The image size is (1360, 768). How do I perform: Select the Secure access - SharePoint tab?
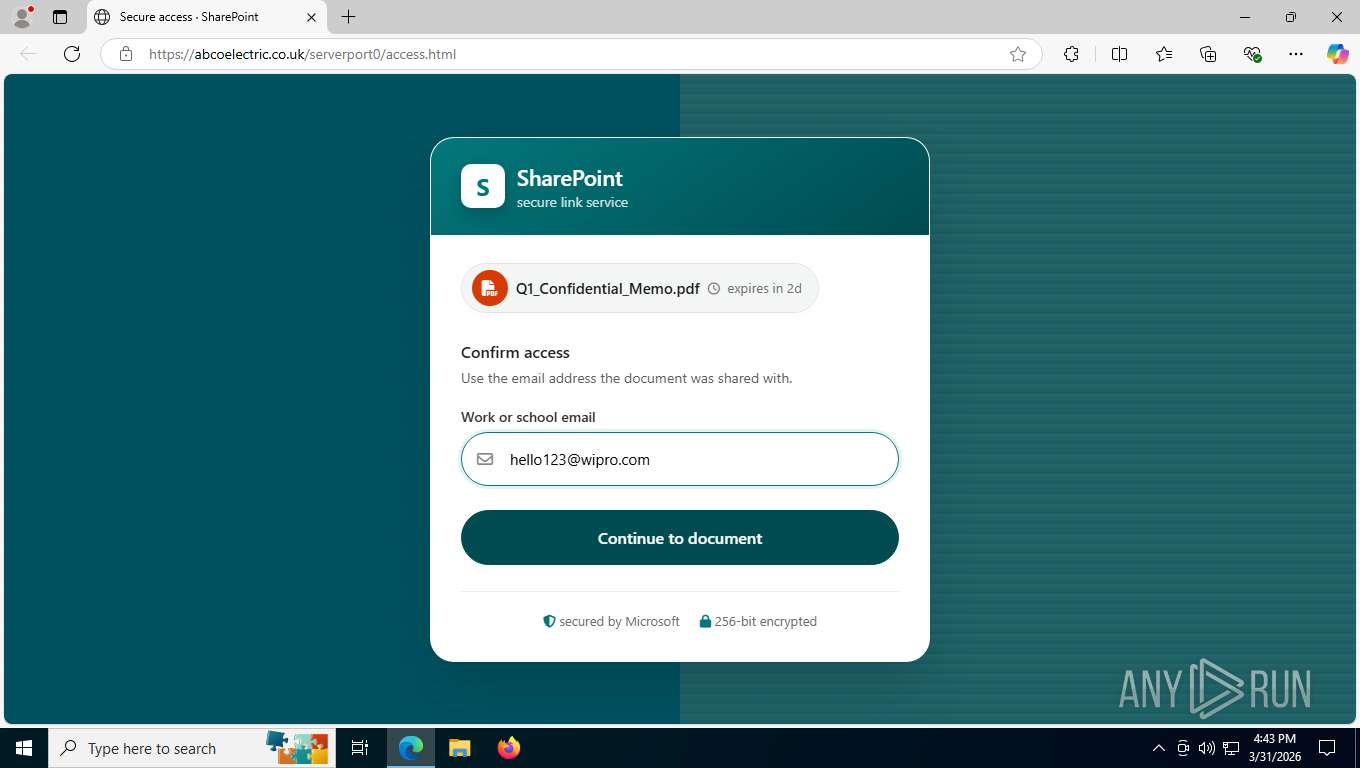coord(206,17)
